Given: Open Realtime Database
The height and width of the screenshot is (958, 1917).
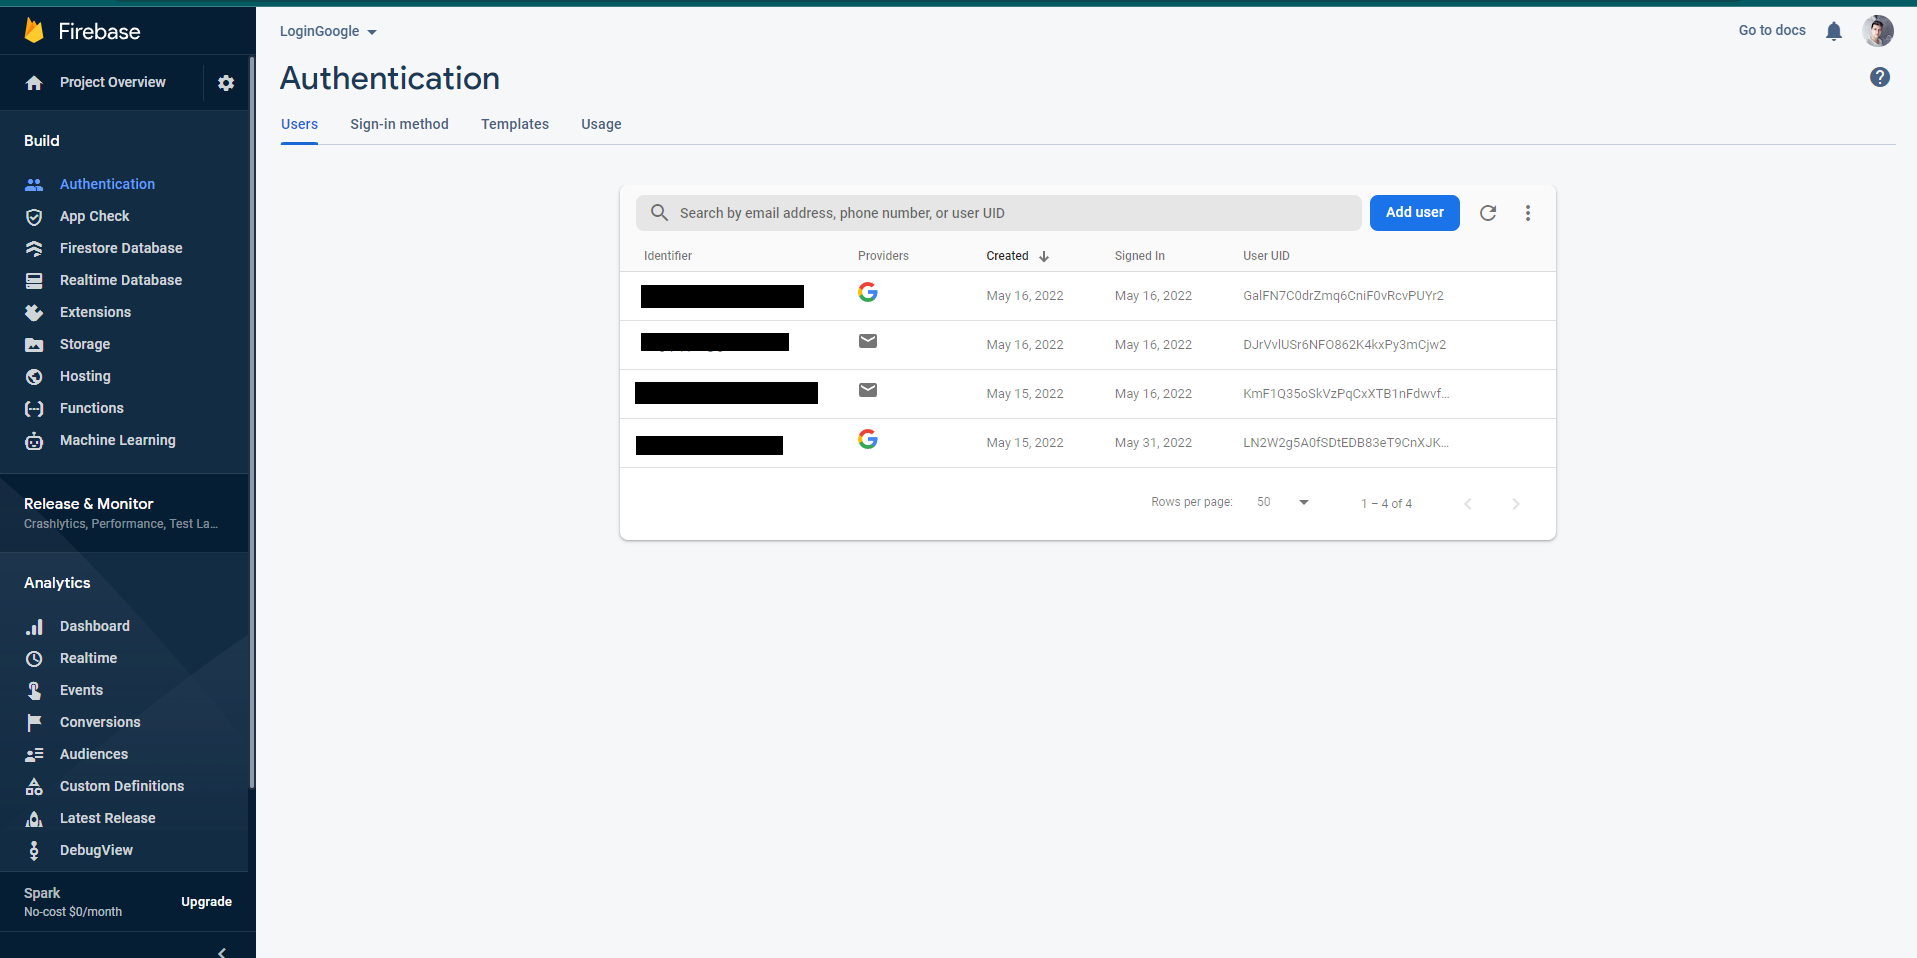Looking at the screenshot, I should click(121, 280).
